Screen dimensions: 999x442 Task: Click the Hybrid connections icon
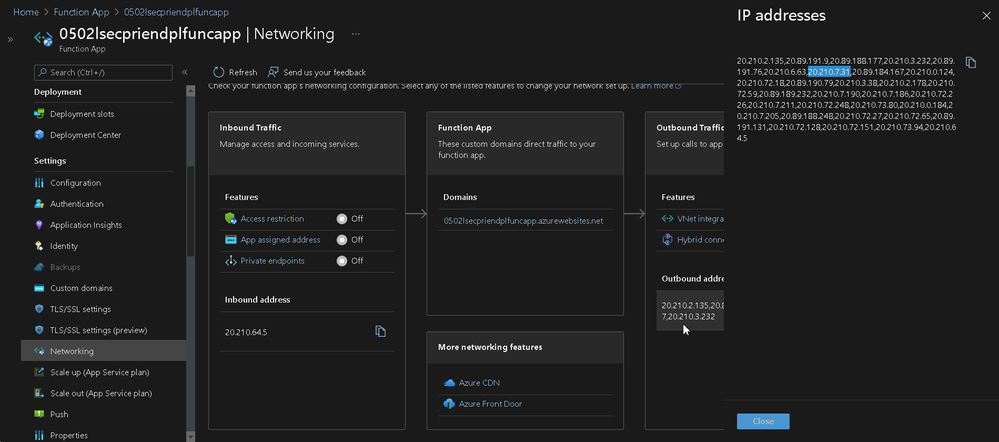click(667, 239)
